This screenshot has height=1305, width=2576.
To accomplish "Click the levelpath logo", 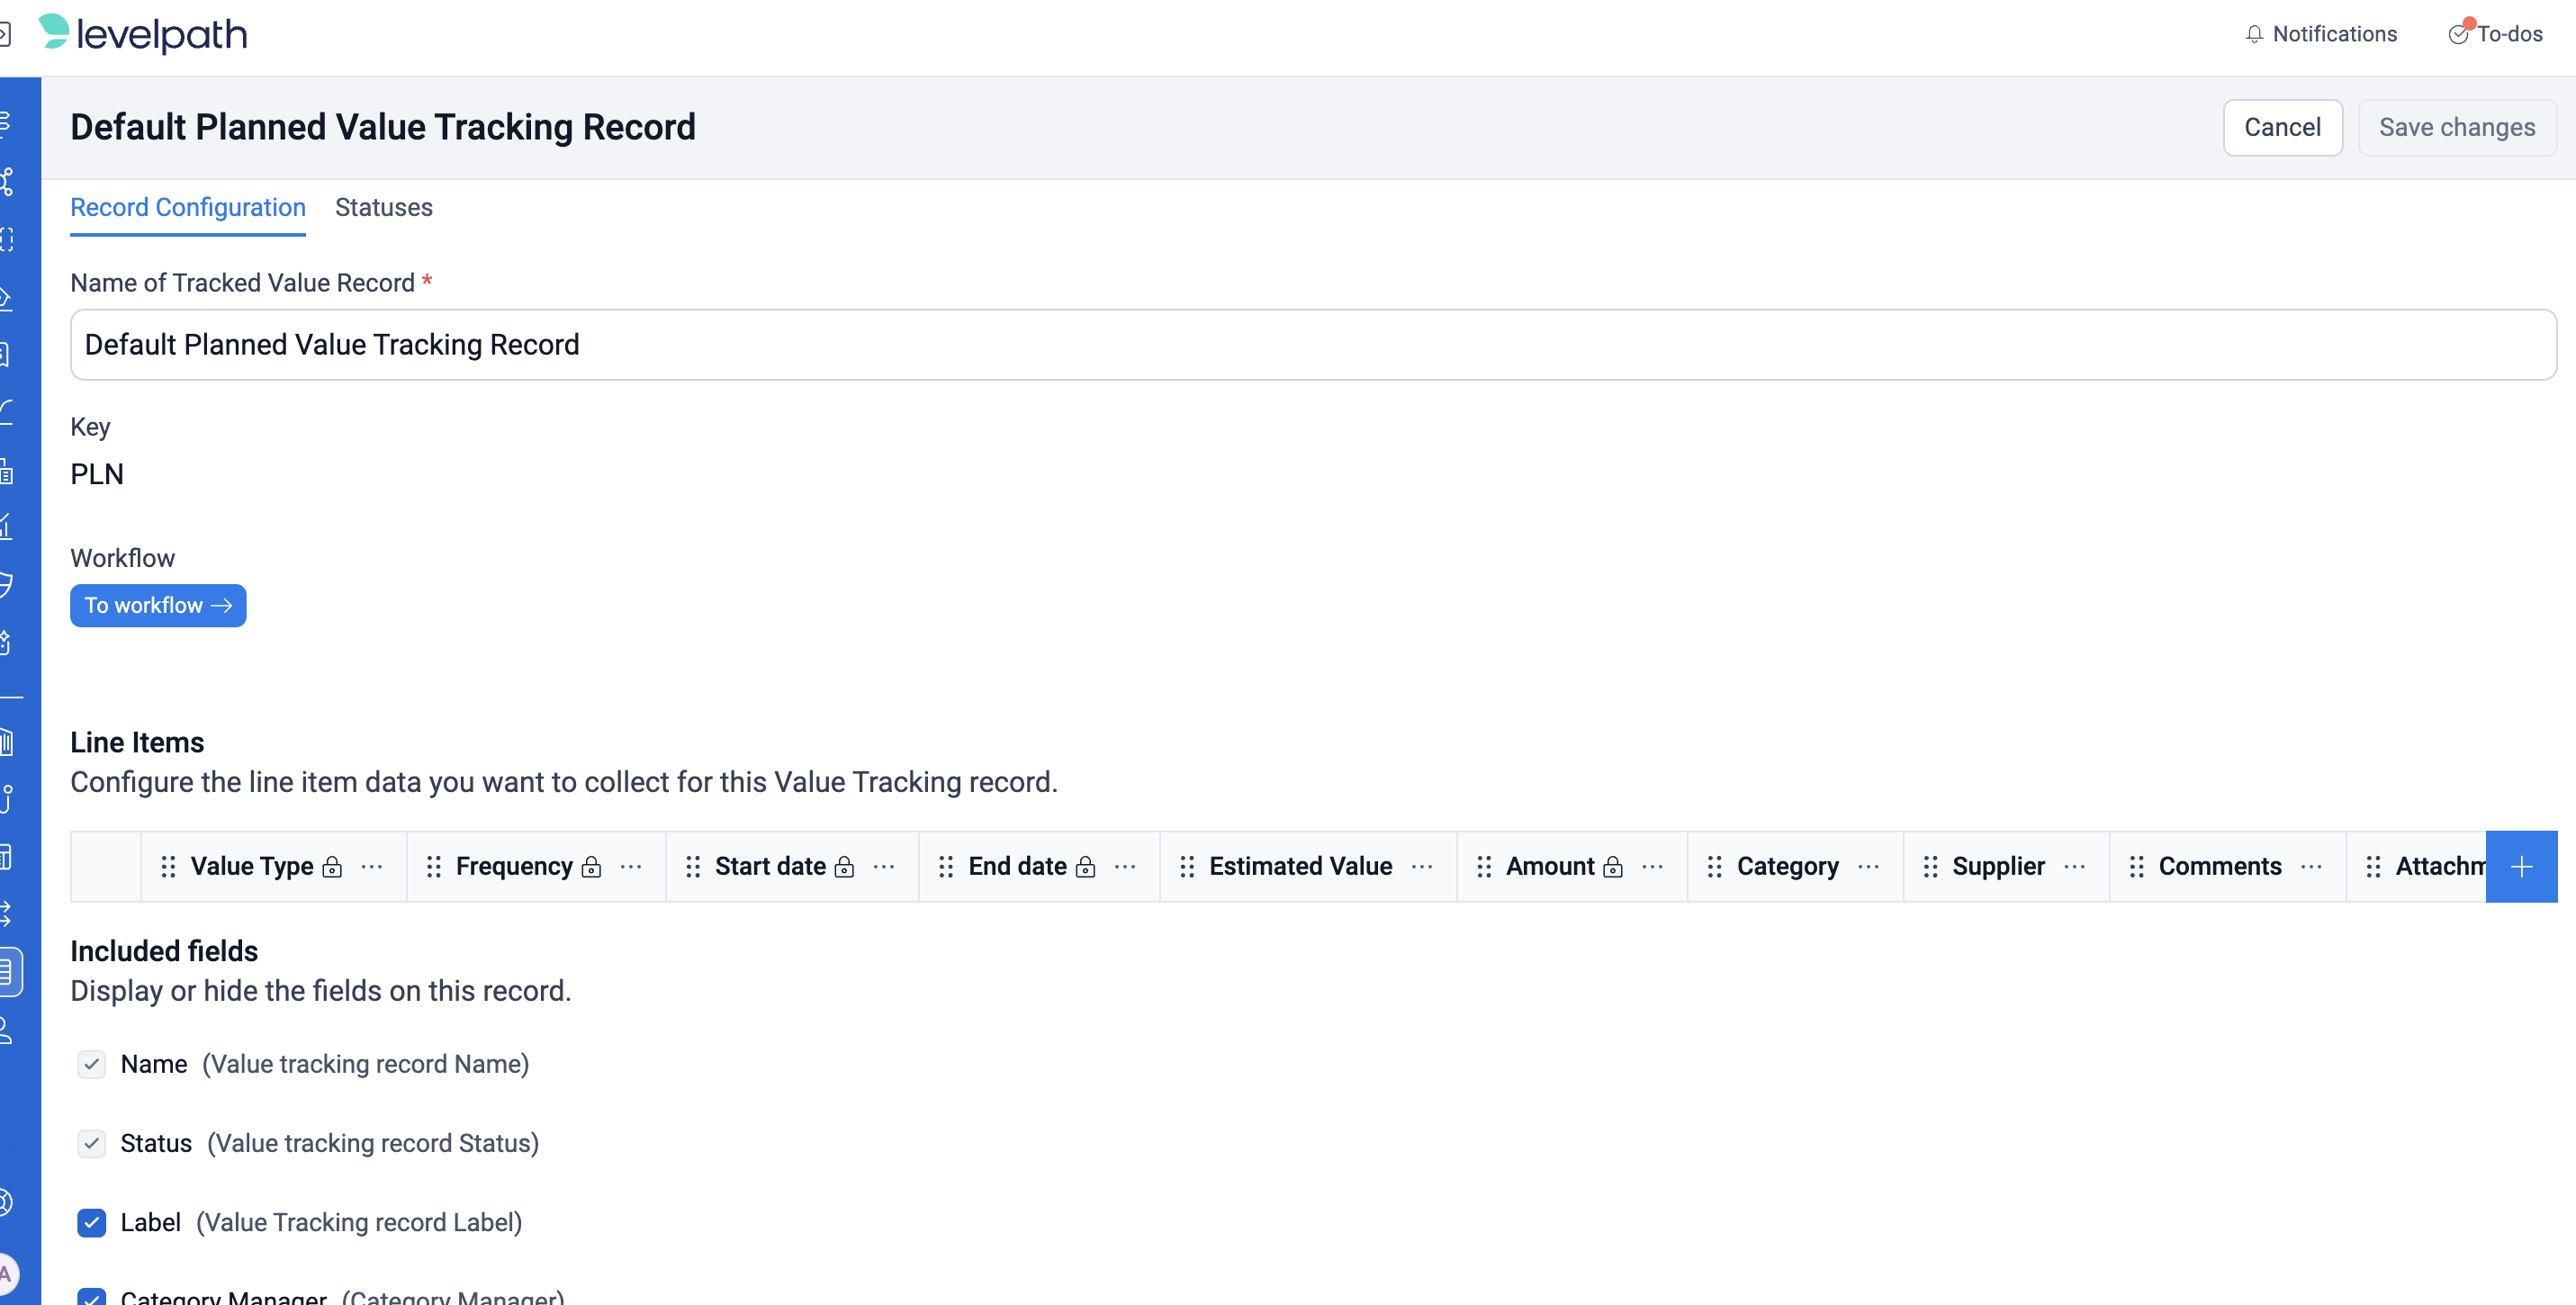I will point(143,34).
